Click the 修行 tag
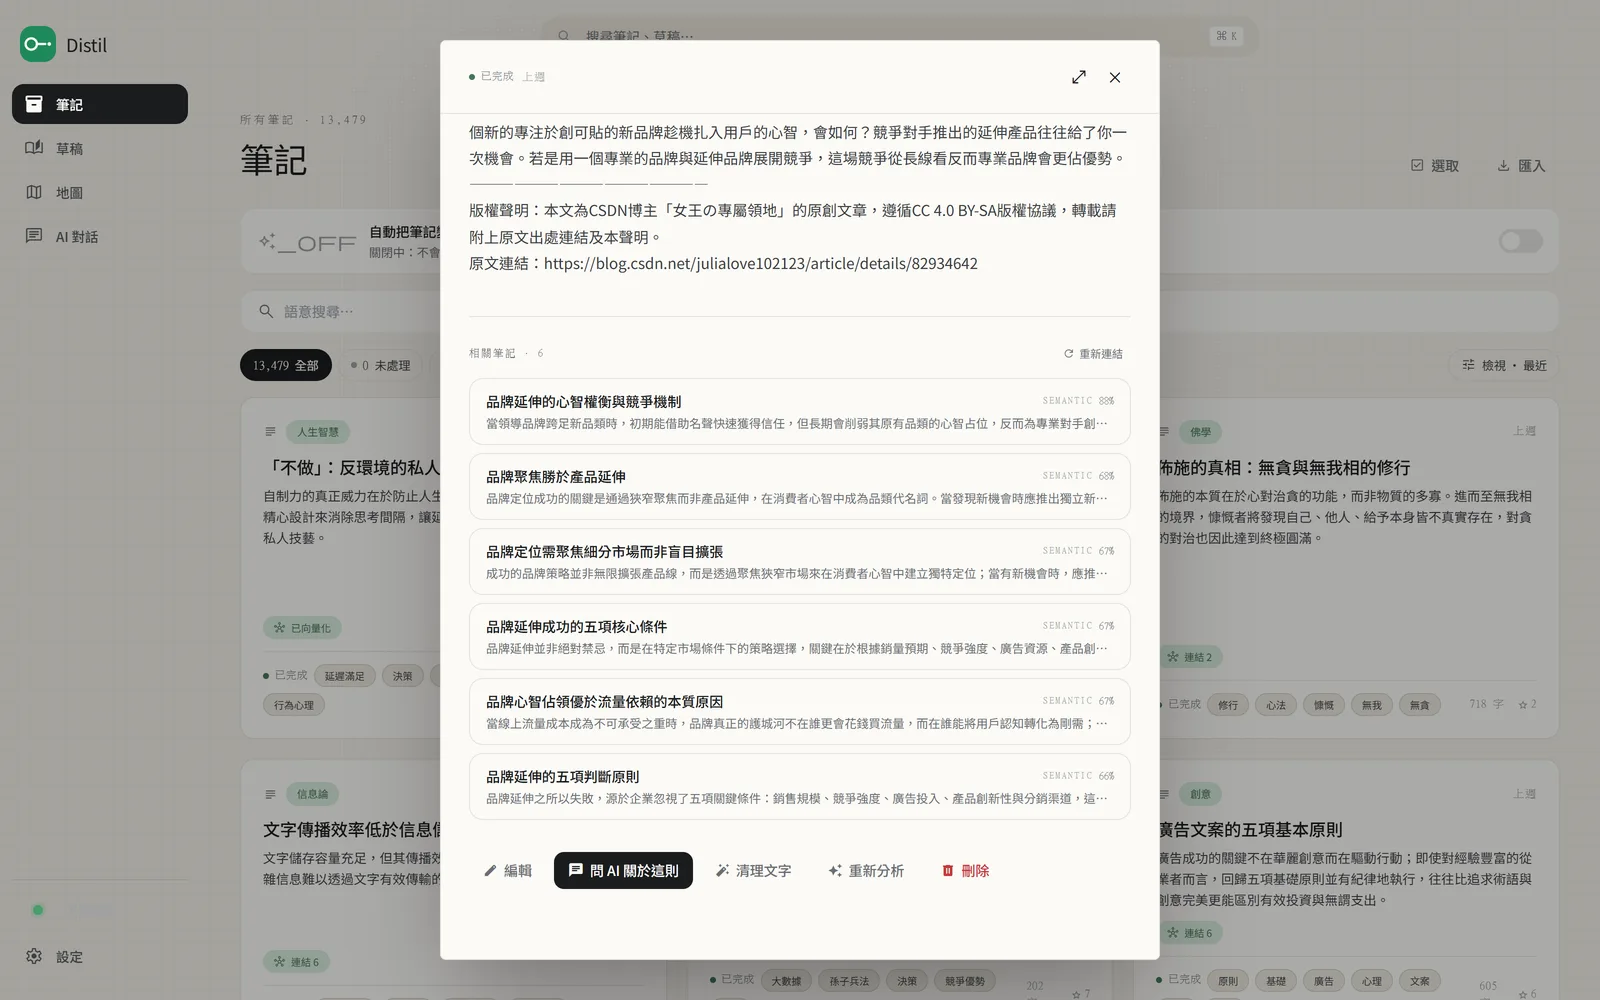Viewport: 1600px width, 1000px height. click(1228, 705)
